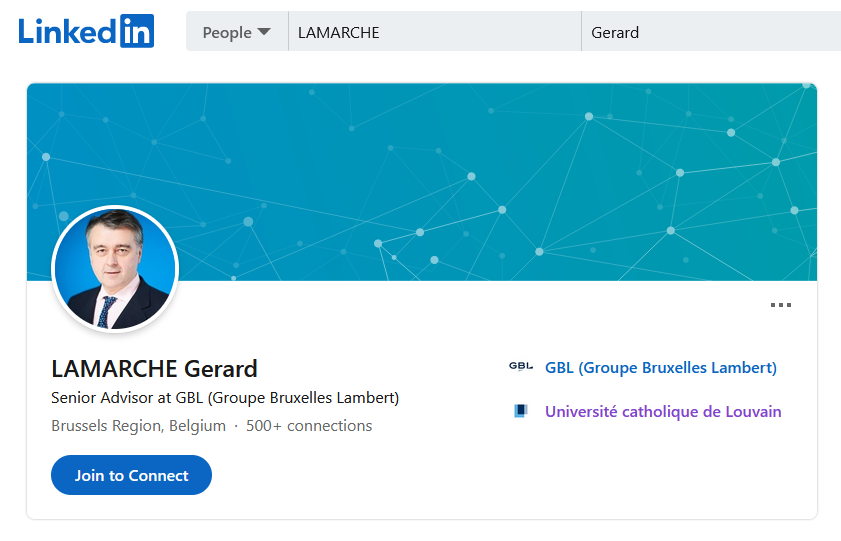
Task: Click the Brussels Region, Belgium location
Action: pos(138,426)
